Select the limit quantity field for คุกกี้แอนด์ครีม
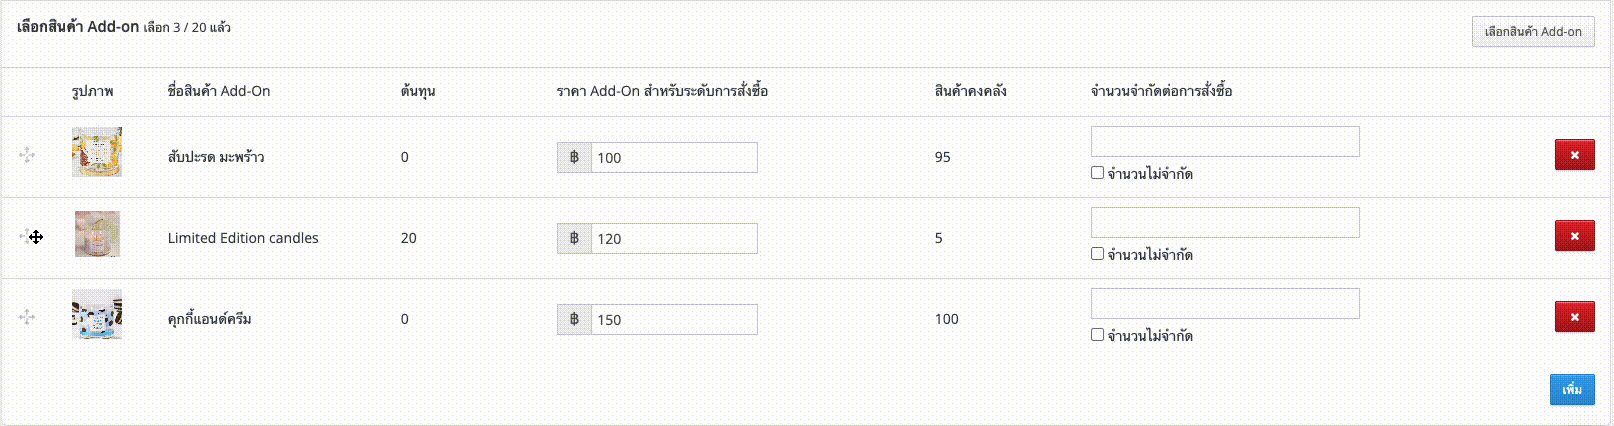 click(1225, 303)
